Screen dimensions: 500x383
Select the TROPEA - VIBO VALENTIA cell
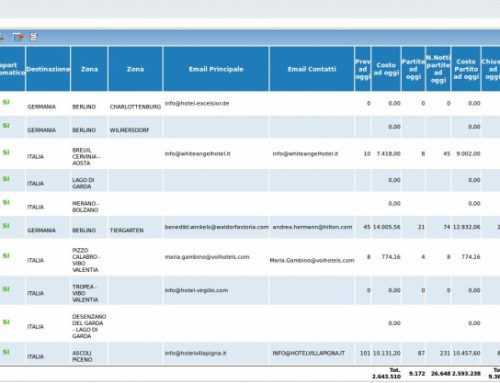pos(85,293)
